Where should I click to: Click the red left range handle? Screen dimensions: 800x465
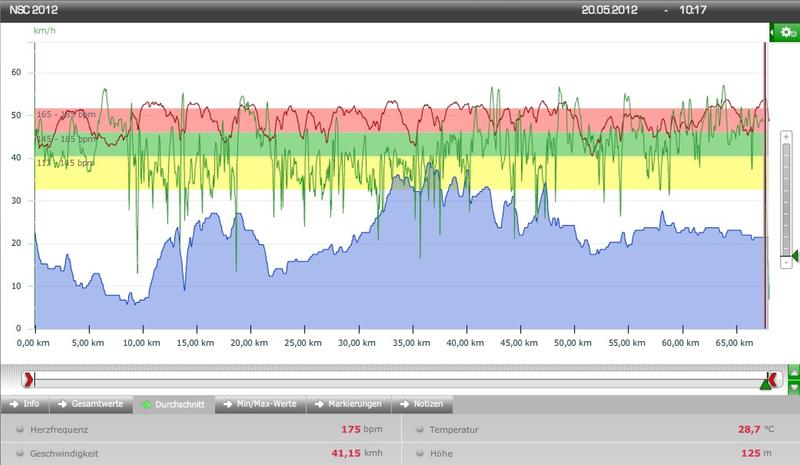tap(28, 379)
